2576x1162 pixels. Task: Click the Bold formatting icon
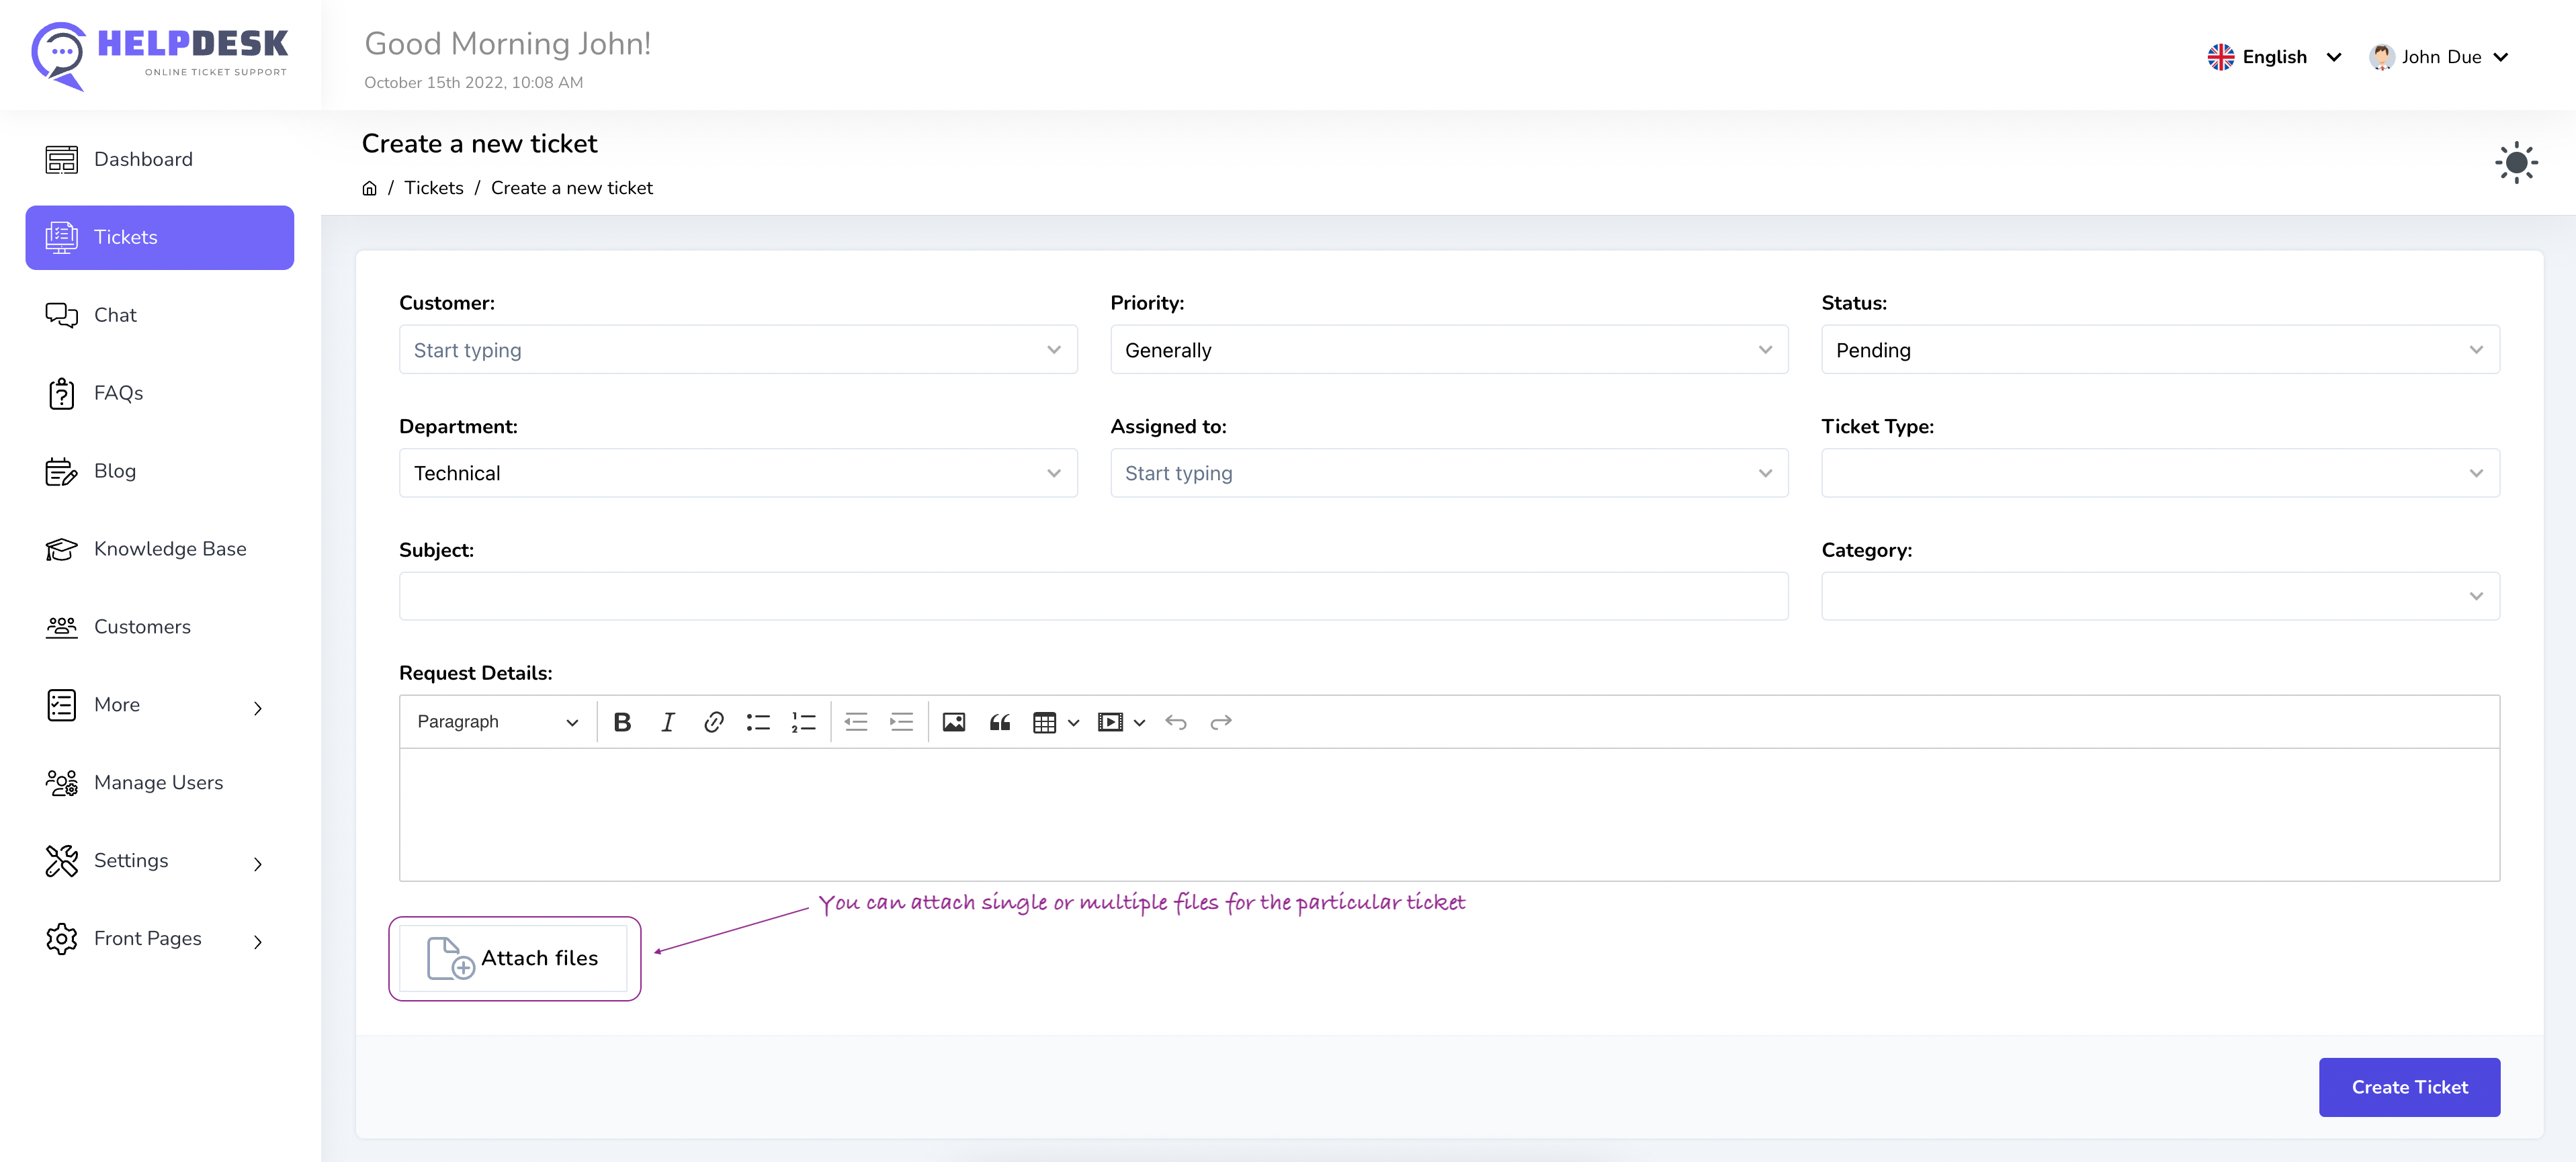click(622, 722)
